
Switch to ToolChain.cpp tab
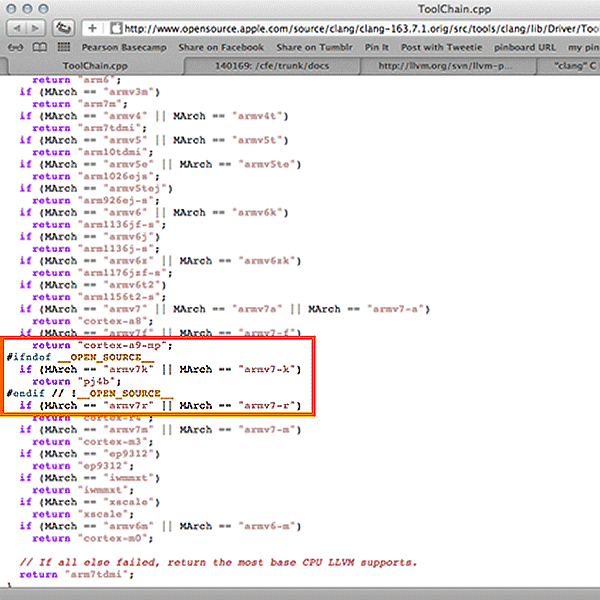[95, 66]
